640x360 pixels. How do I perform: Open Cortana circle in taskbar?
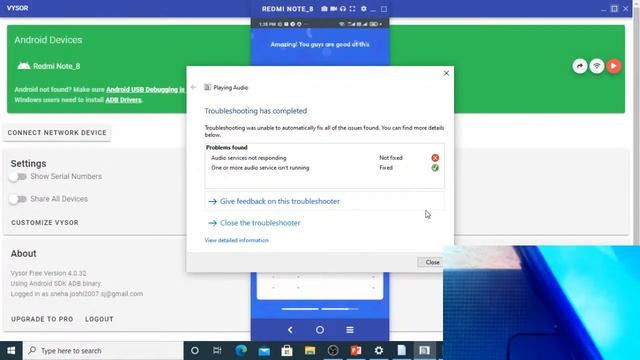pos(195,351)
